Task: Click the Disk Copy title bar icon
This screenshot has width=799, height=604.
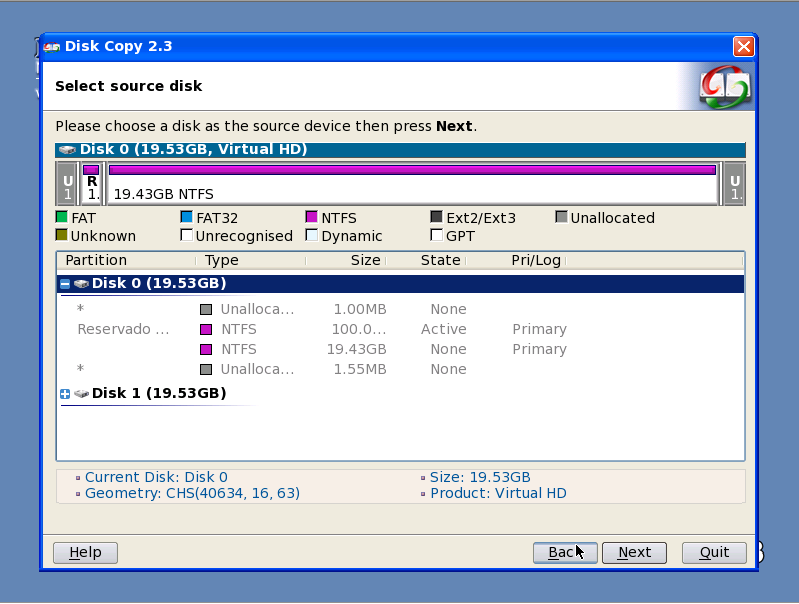Action: pos(51,47)
